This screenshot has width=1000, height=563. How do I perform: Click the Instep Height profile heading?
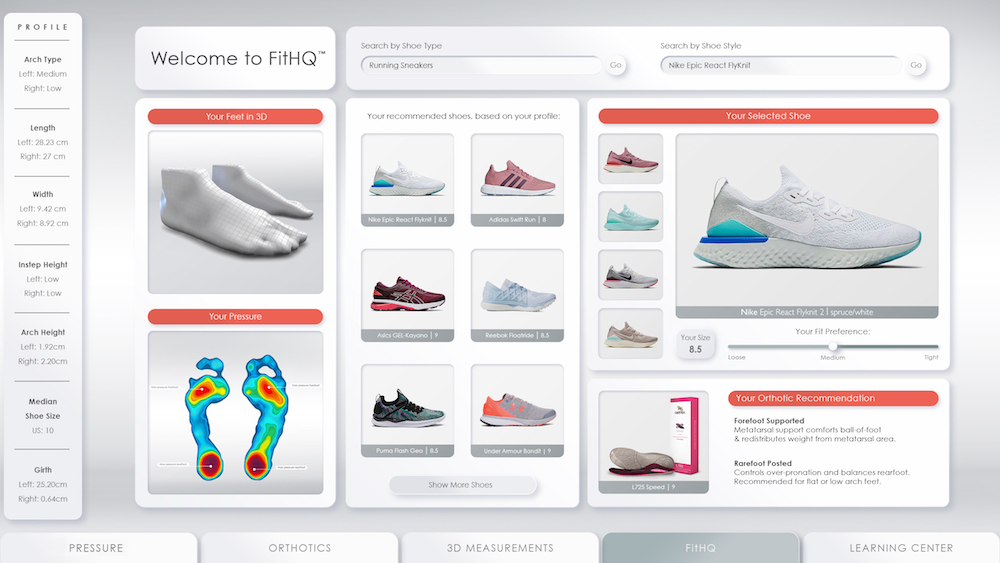point(43,265)
